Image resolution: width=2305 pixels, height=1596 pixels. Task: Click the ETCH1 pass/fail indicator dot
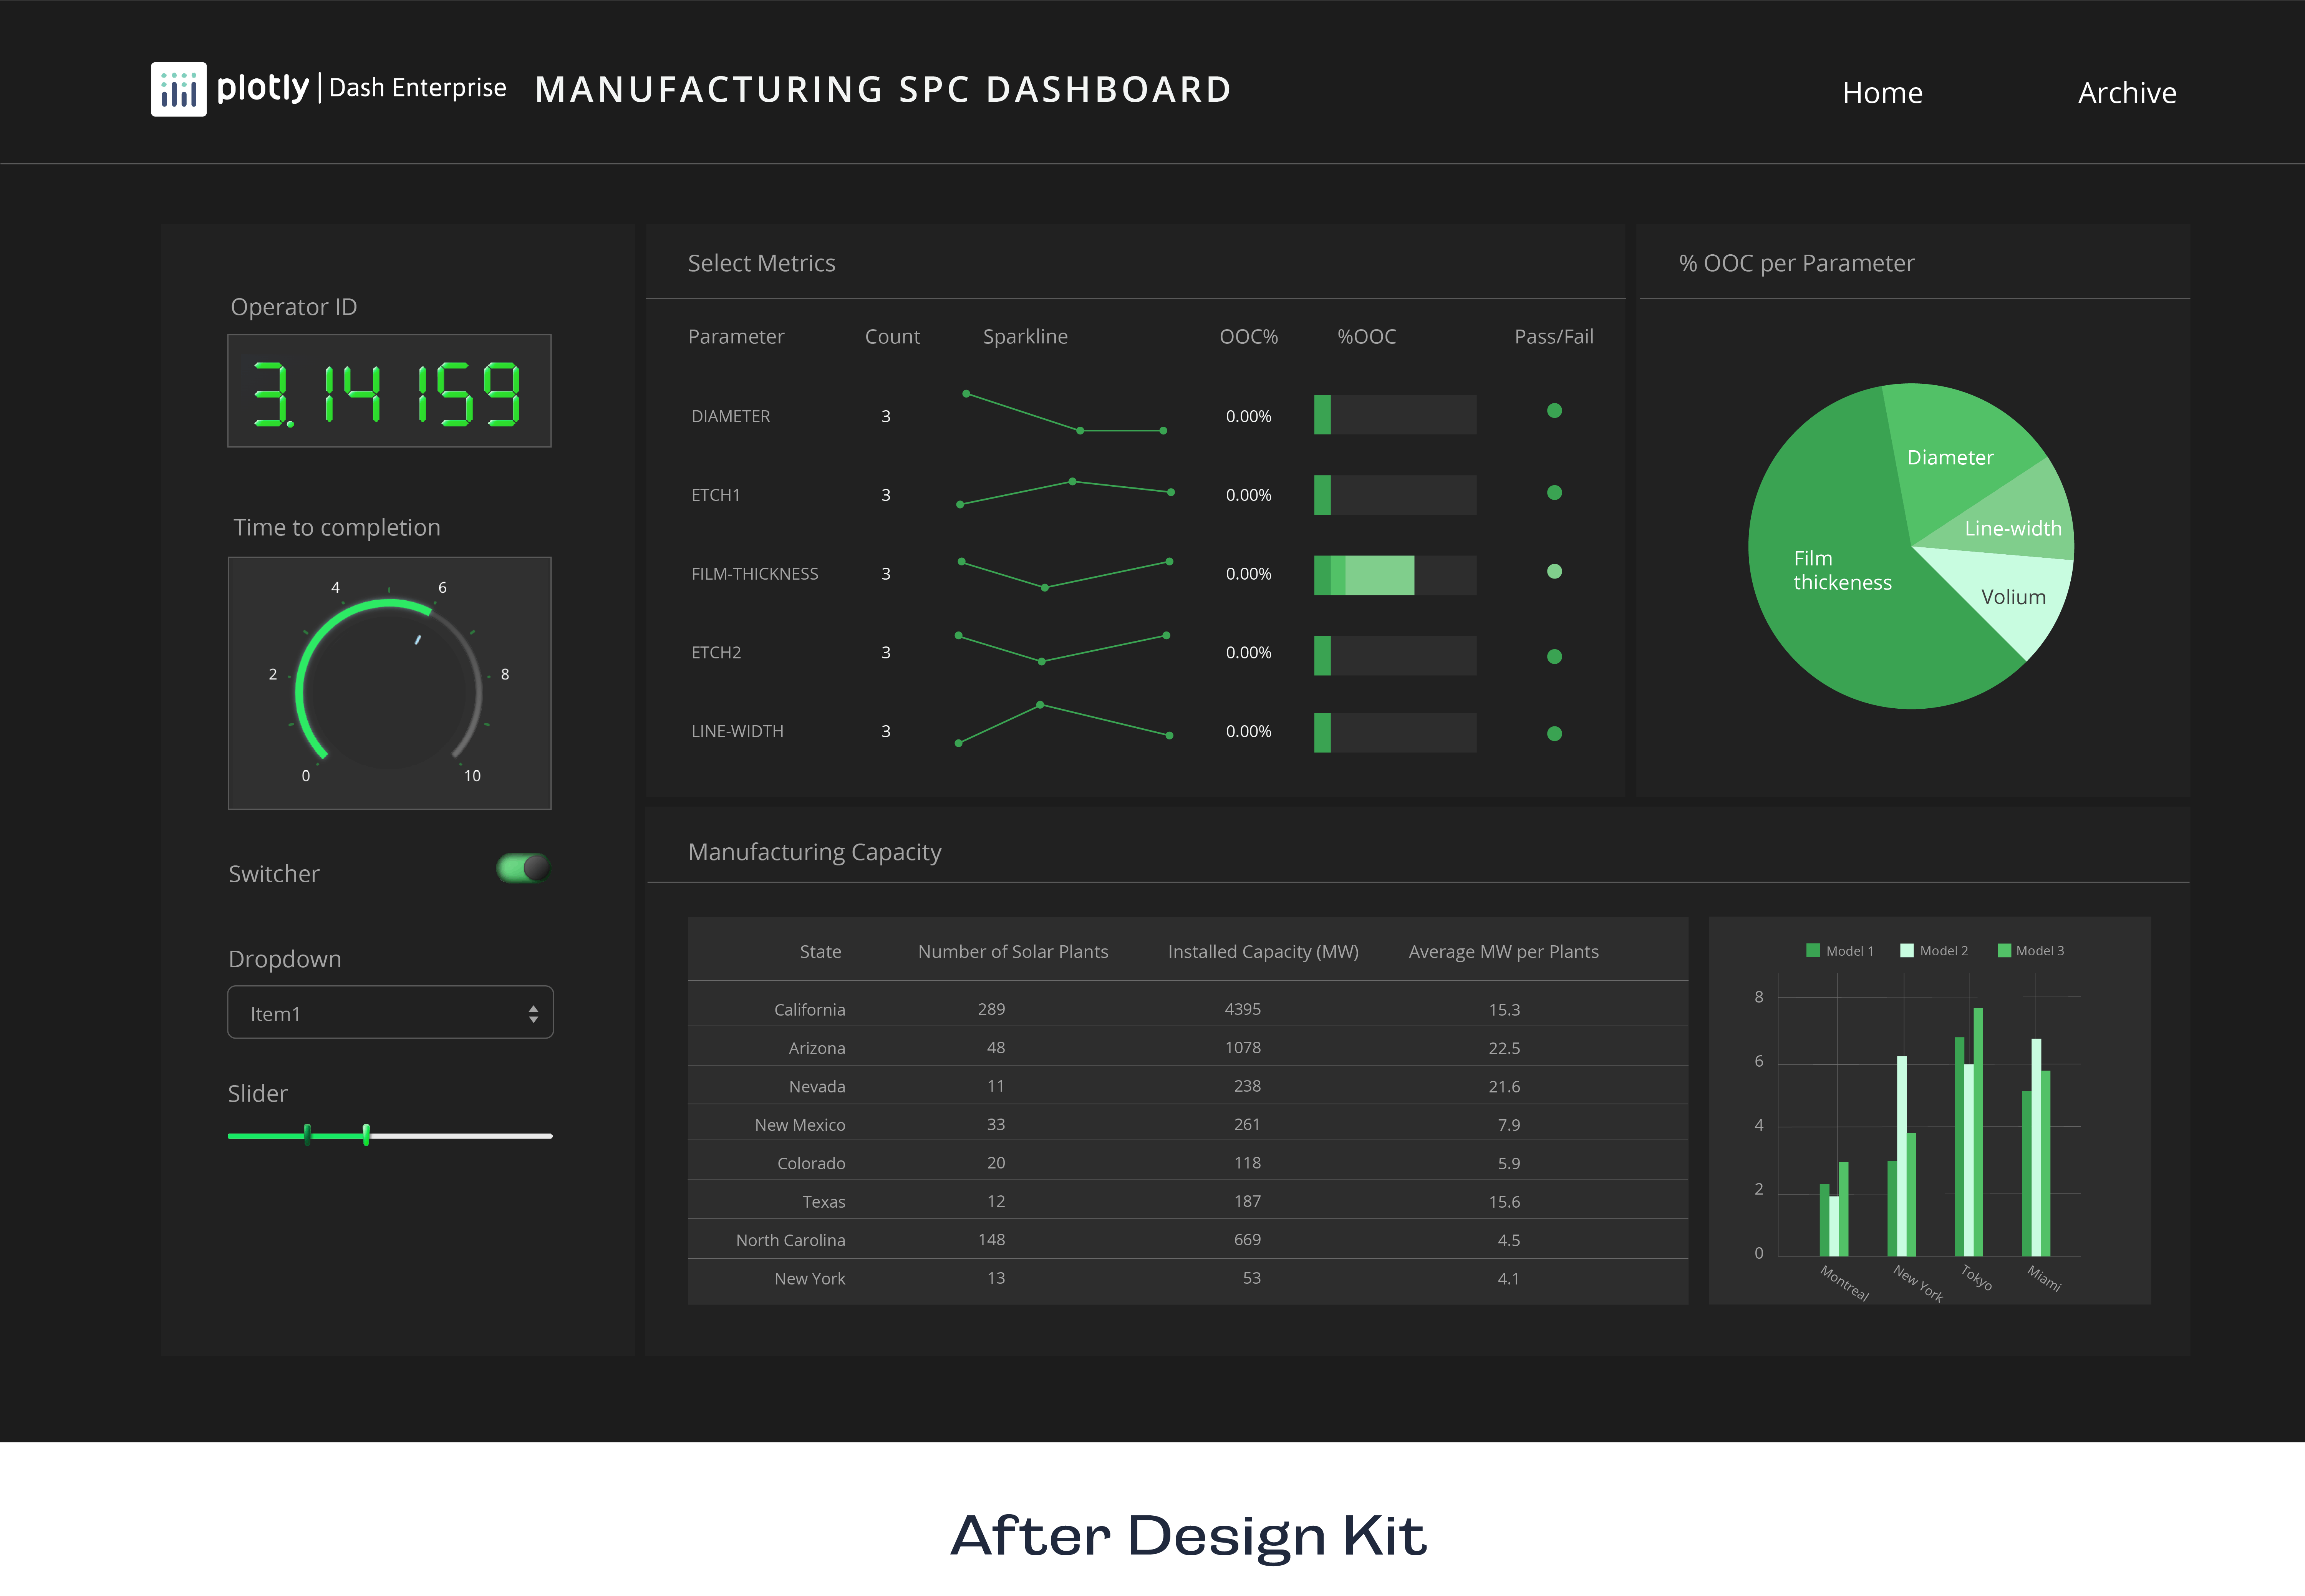tap(1554, 493)
